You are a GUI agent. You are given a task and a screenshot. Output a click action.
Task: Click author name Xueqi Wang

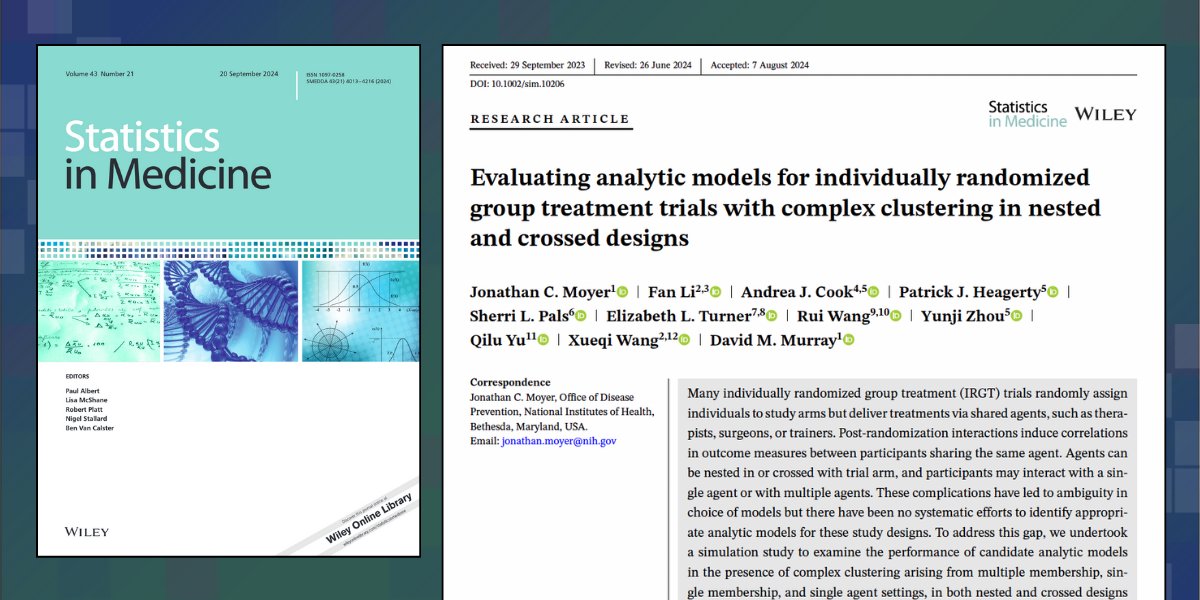[615, 340]
